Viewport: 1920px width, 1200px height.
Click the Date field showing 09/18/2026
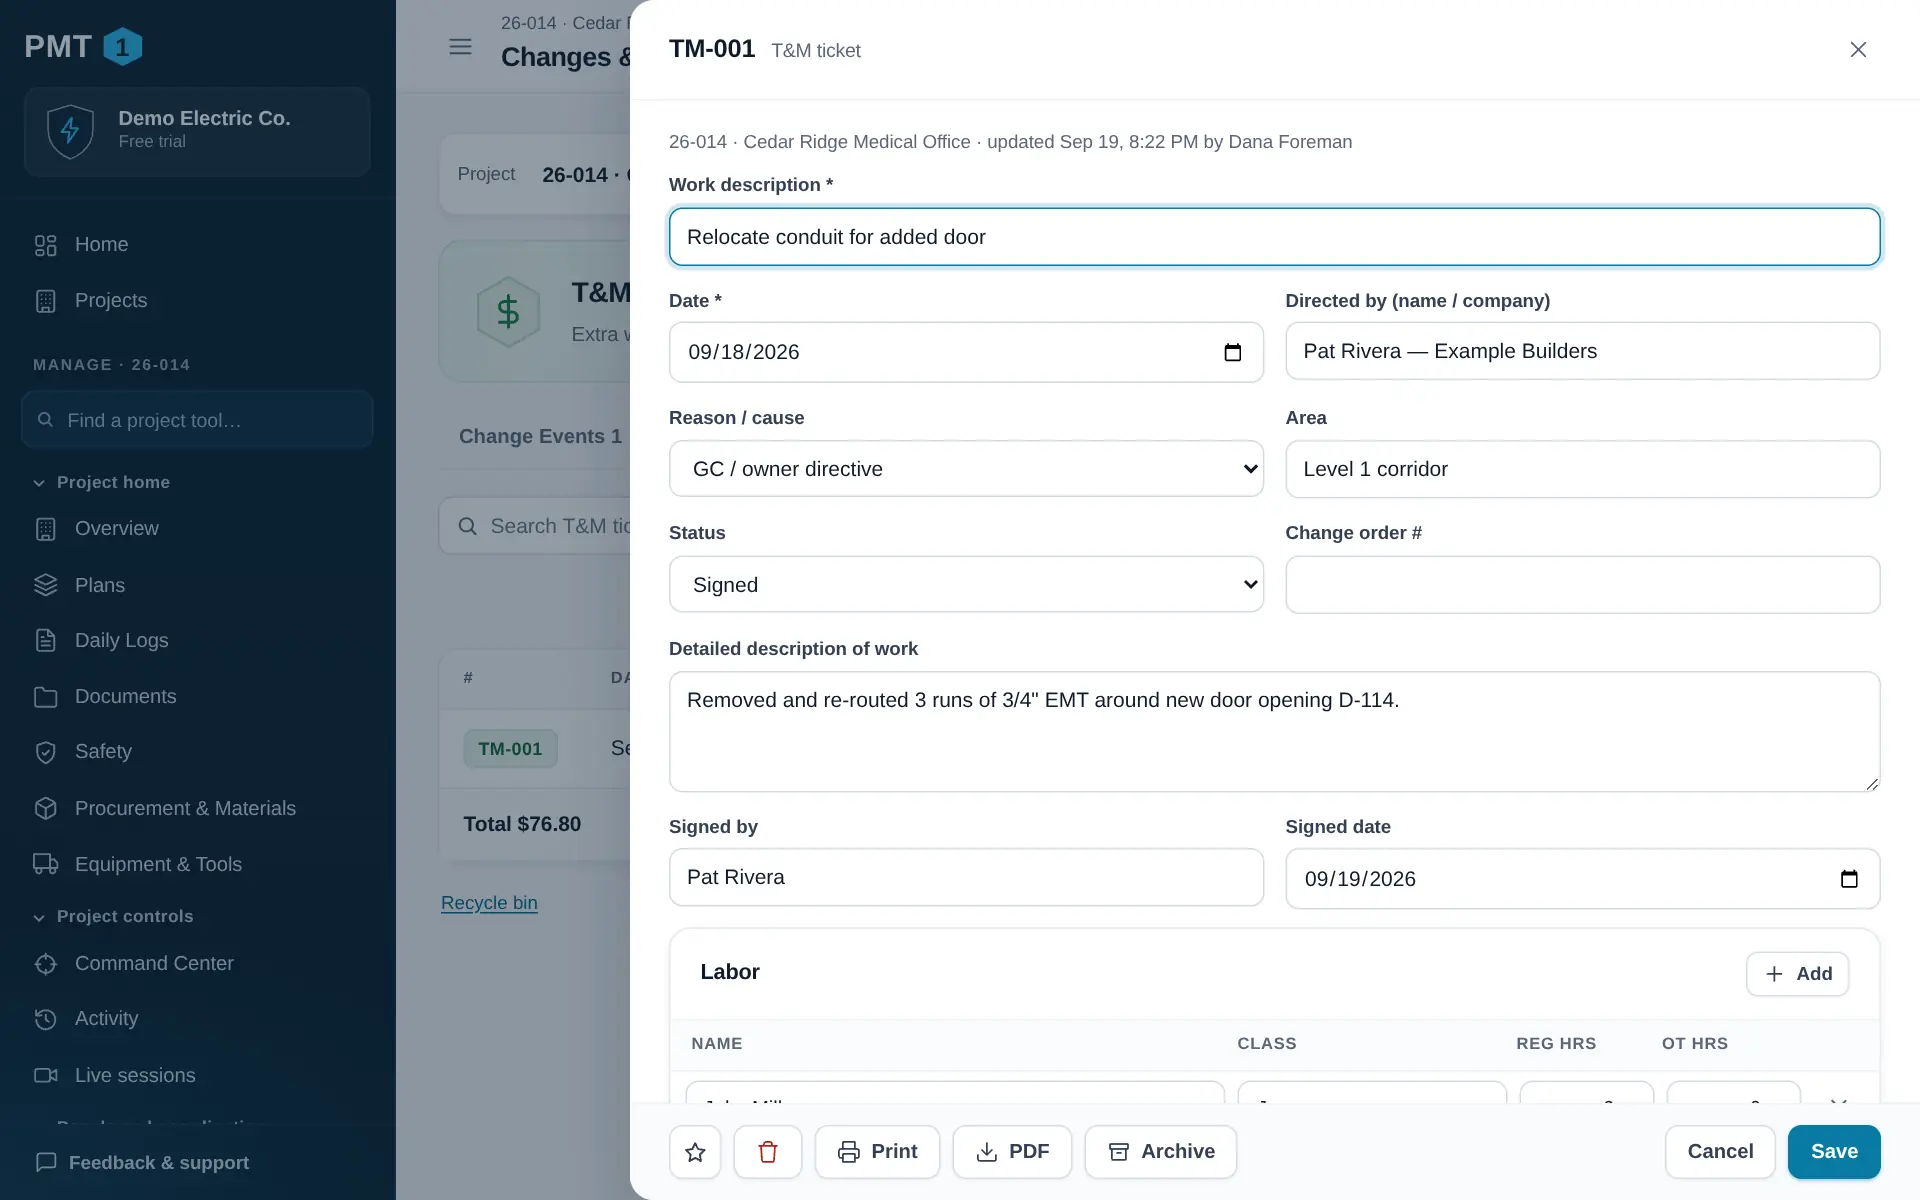tap(966, 352)
